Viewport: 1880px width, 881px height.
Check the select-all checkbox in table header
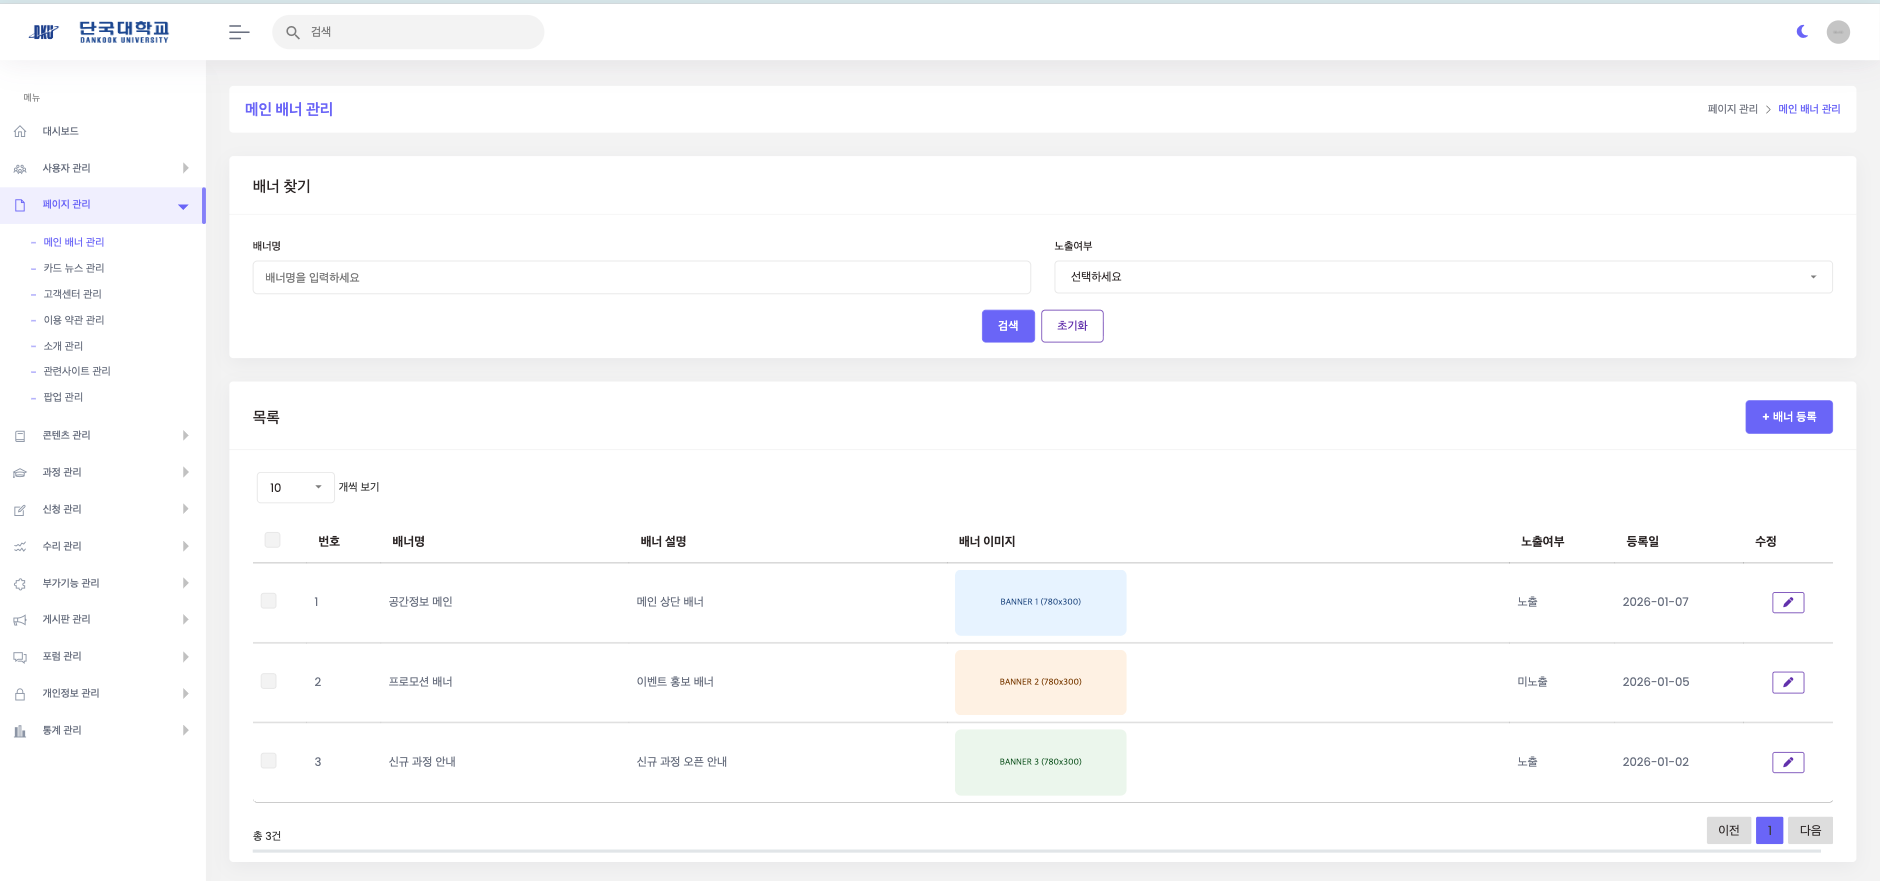tap(272, 540)
